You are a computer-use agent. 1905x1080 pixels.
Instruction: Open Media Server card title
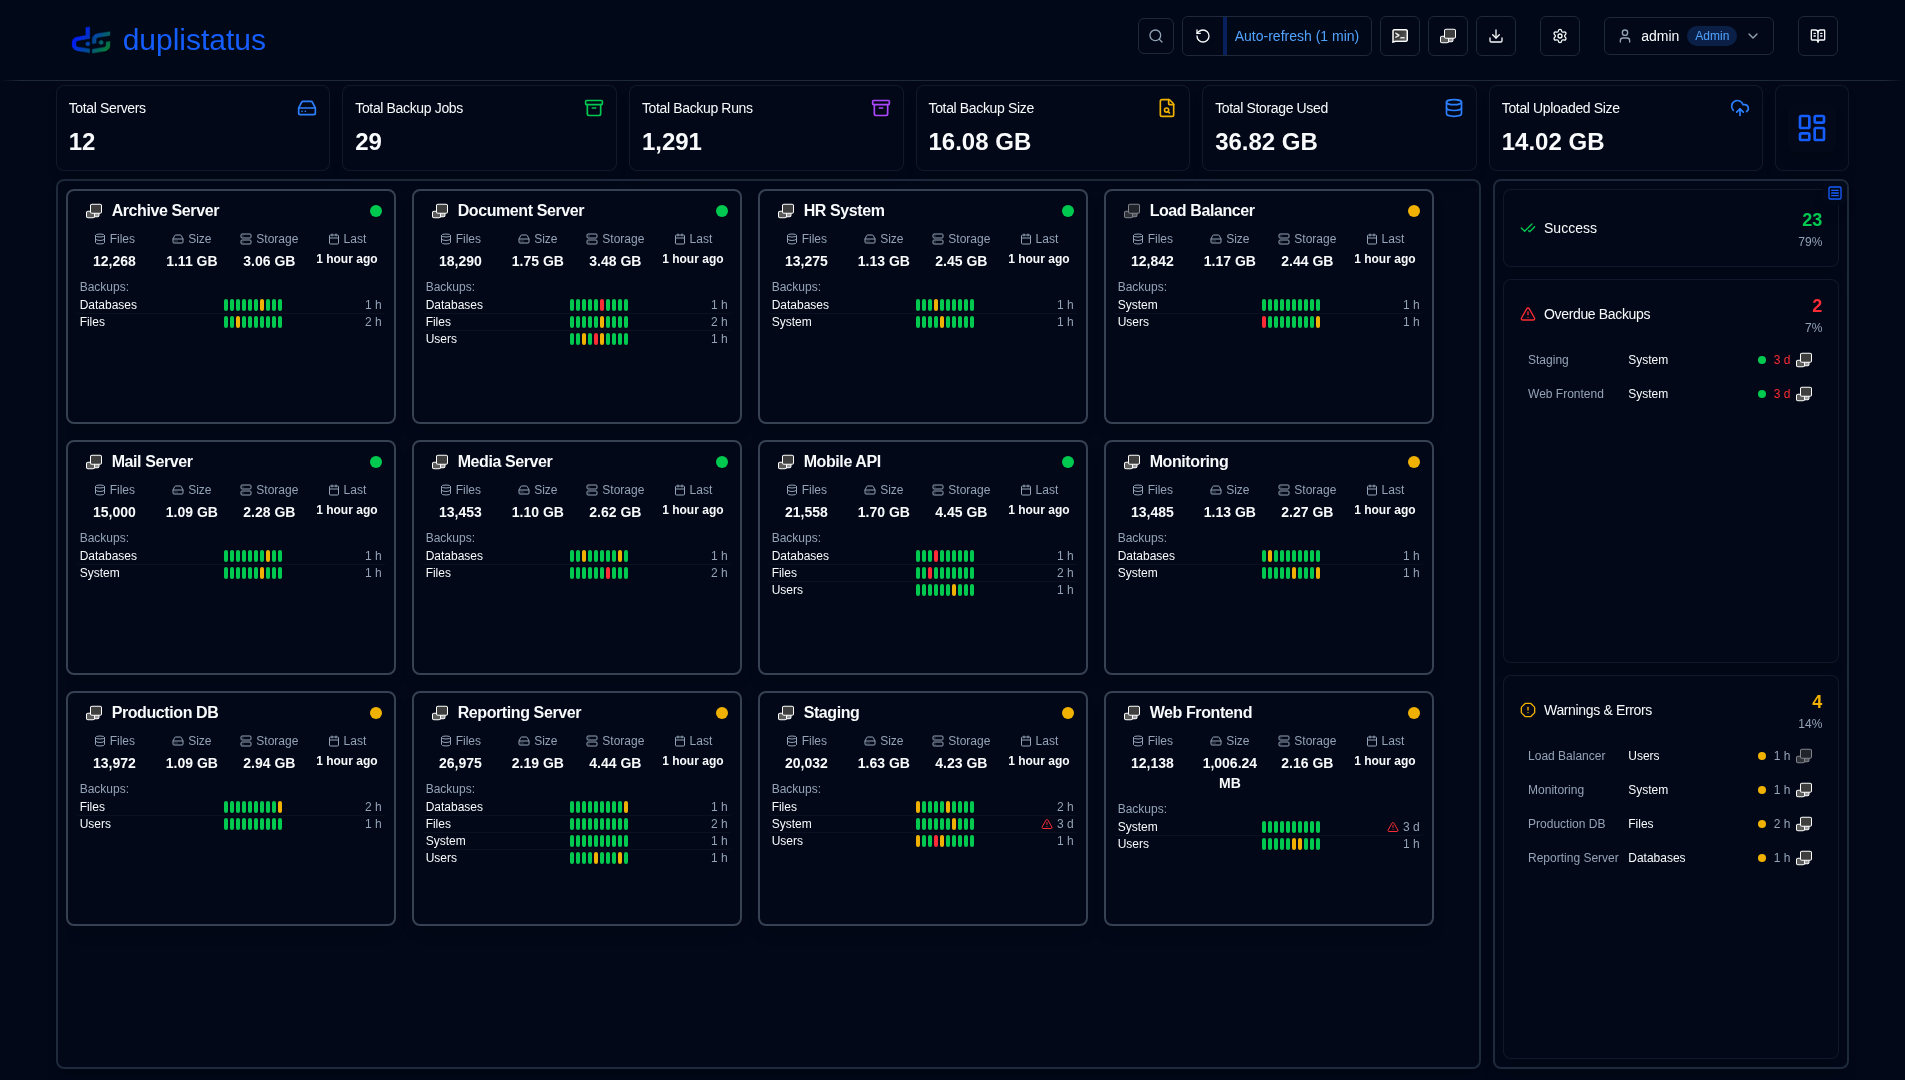click(505, 462)
